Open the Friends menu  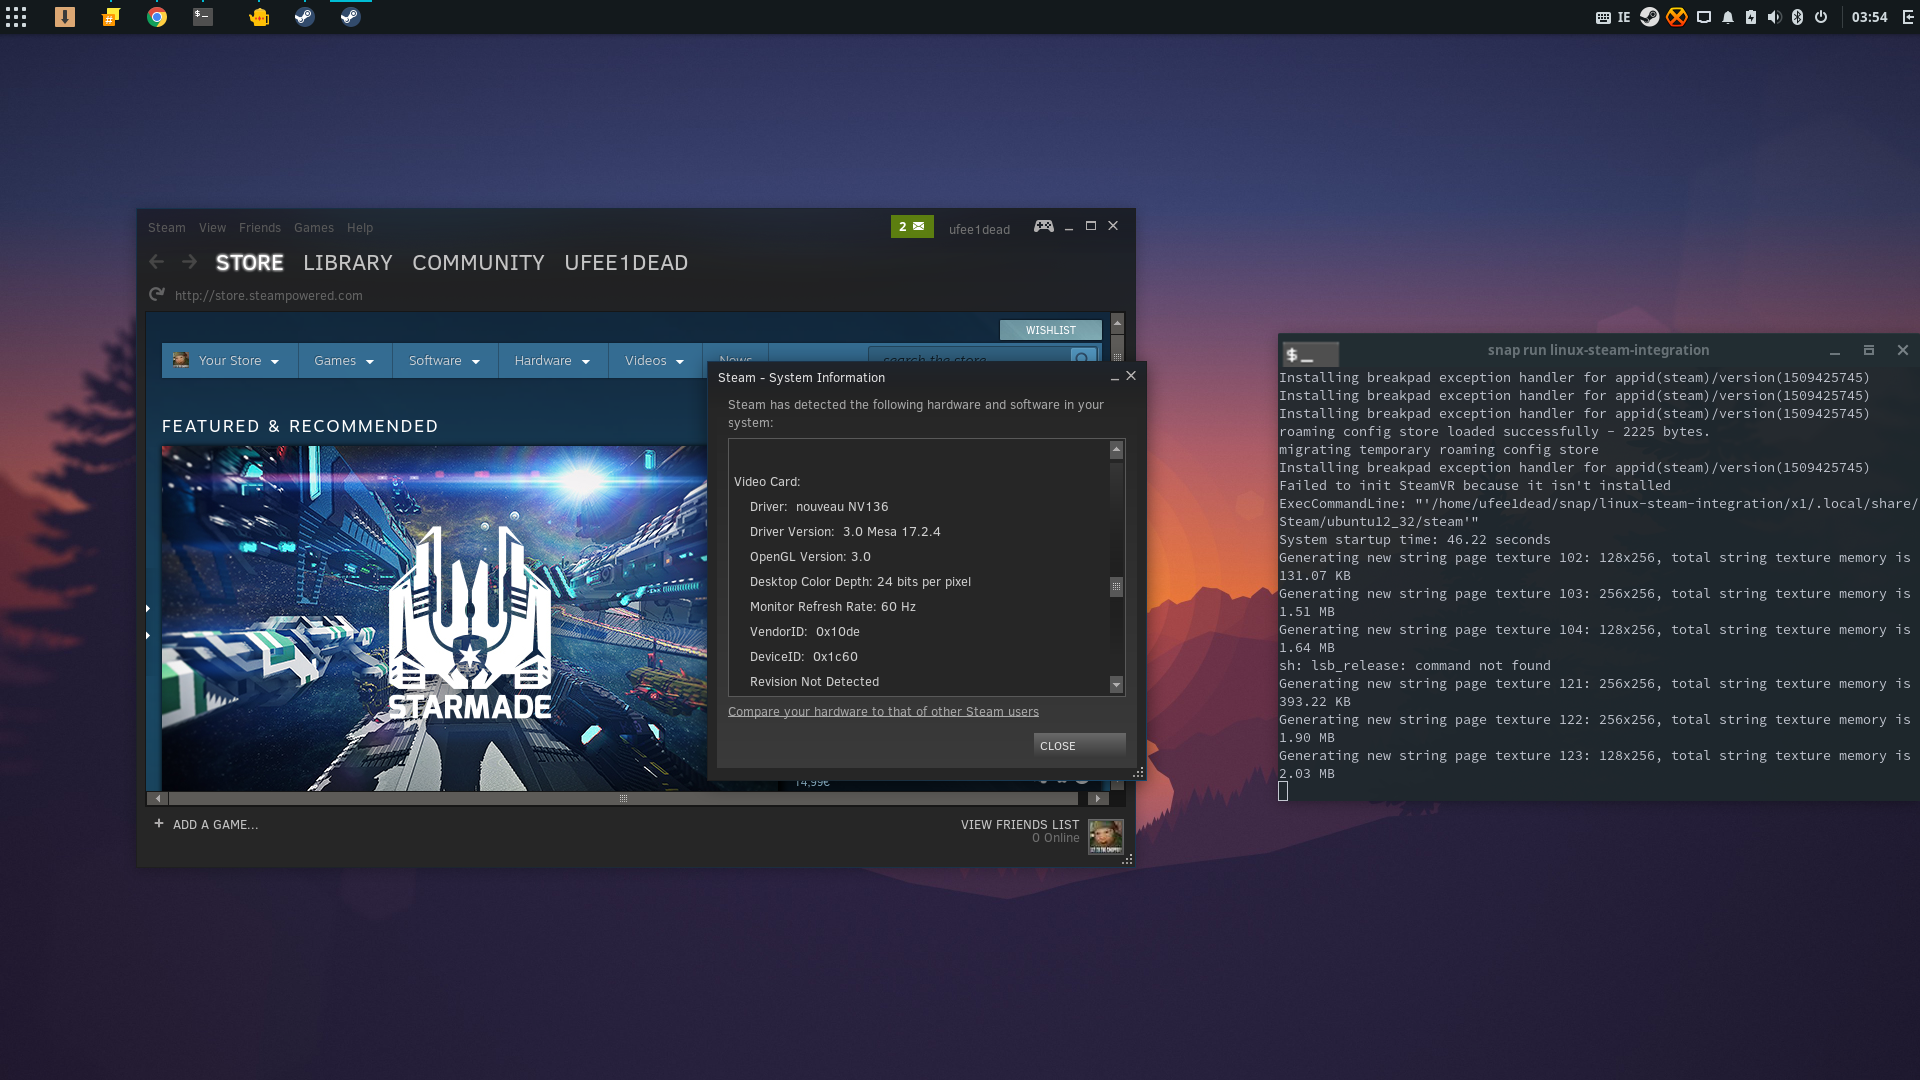(x=260, y=228)
